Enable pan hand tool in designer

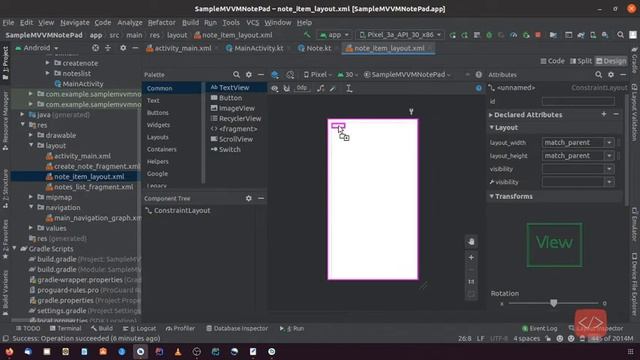pos(471,242)
